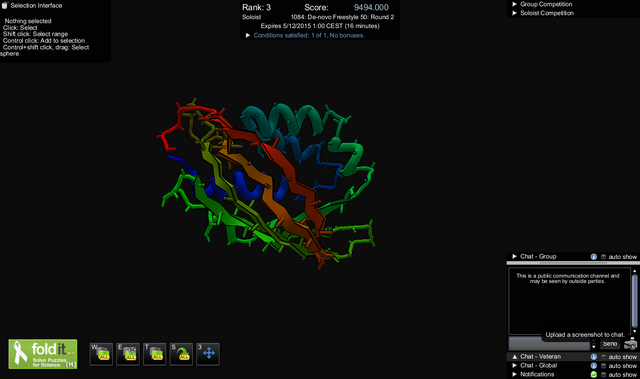Click the green Notifications status icon
The image size is (640, 379).
(x=593, y=375)
